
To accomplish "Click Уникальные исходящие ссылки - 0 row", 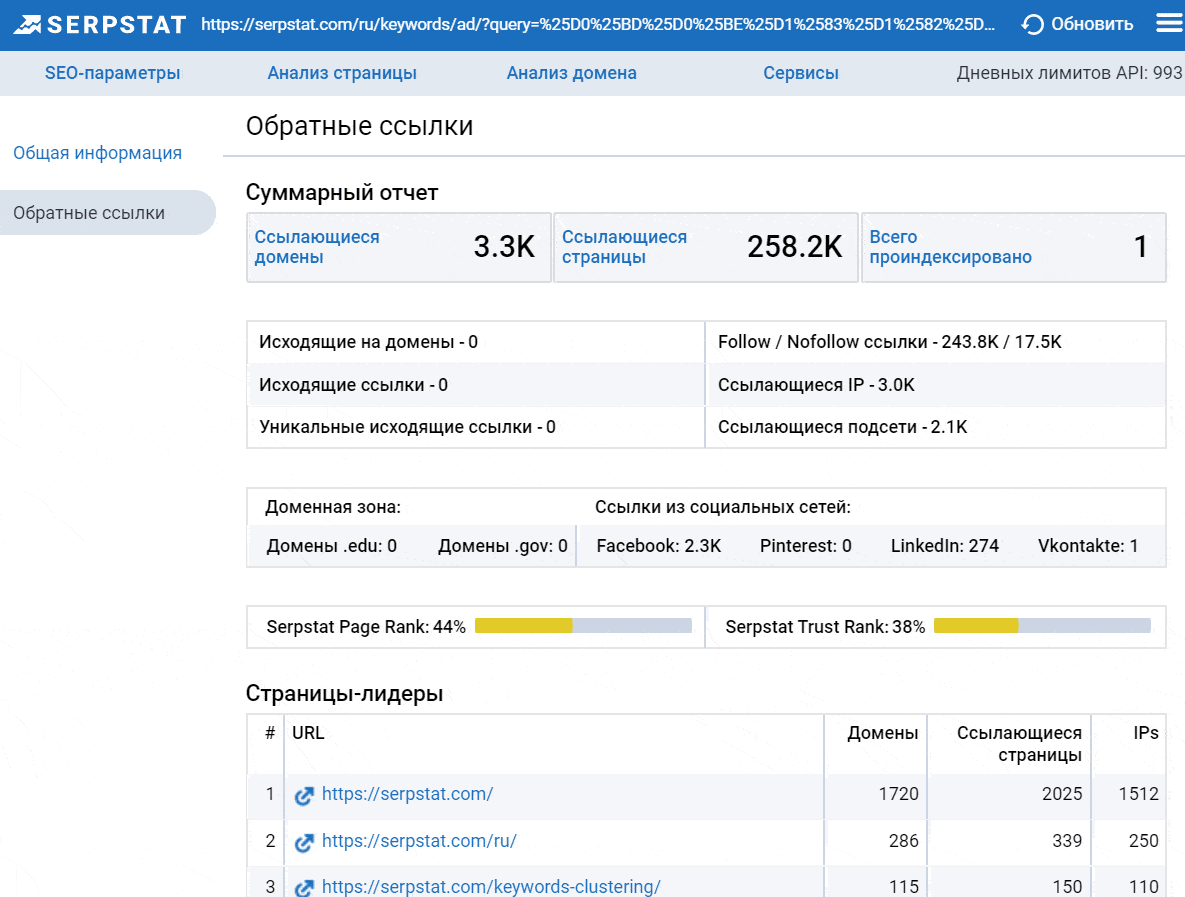I will tap(475, 427).
